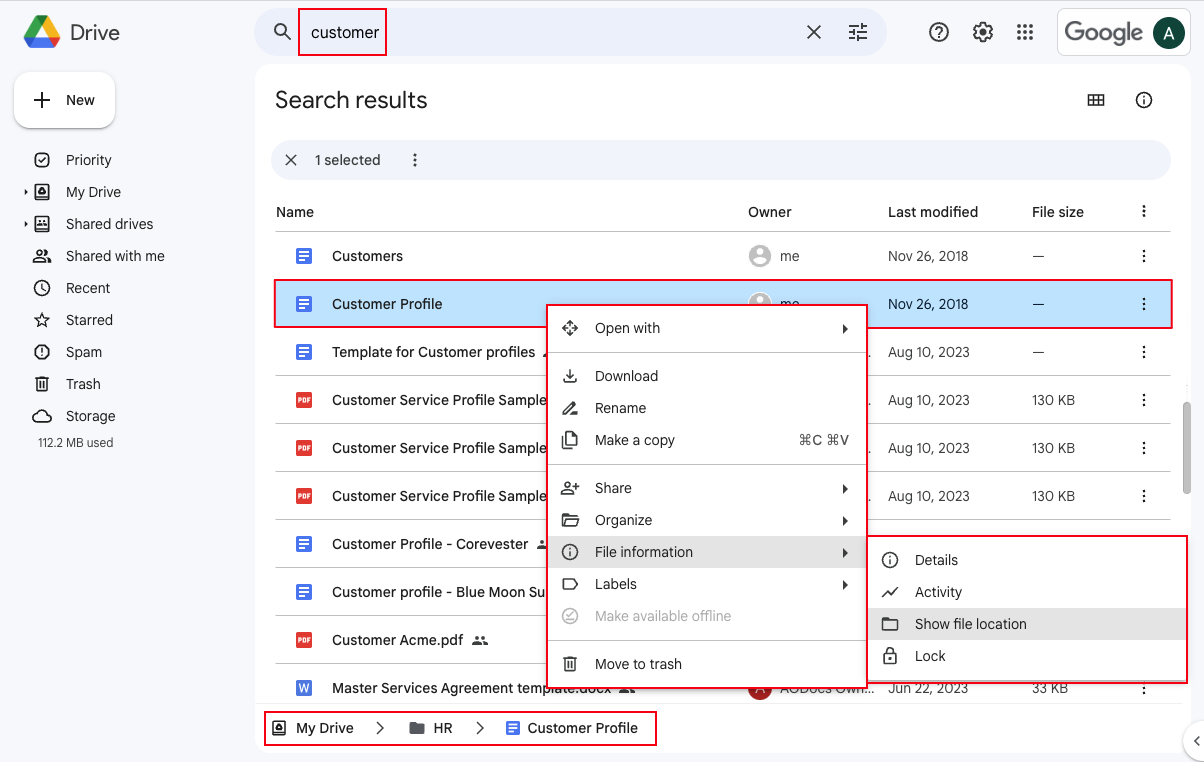Image resolution: width=1204 pixels, height=762 pixels.
Task: Click More actions for Customers row
Action: (x=1144, y=256)
